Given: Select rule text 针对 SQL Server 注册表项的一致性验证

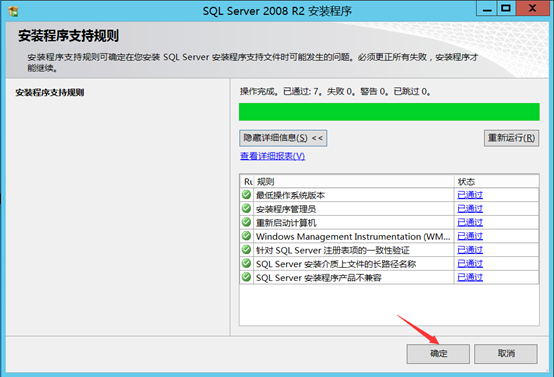Looking at the screenshot, I should point(333,250).
